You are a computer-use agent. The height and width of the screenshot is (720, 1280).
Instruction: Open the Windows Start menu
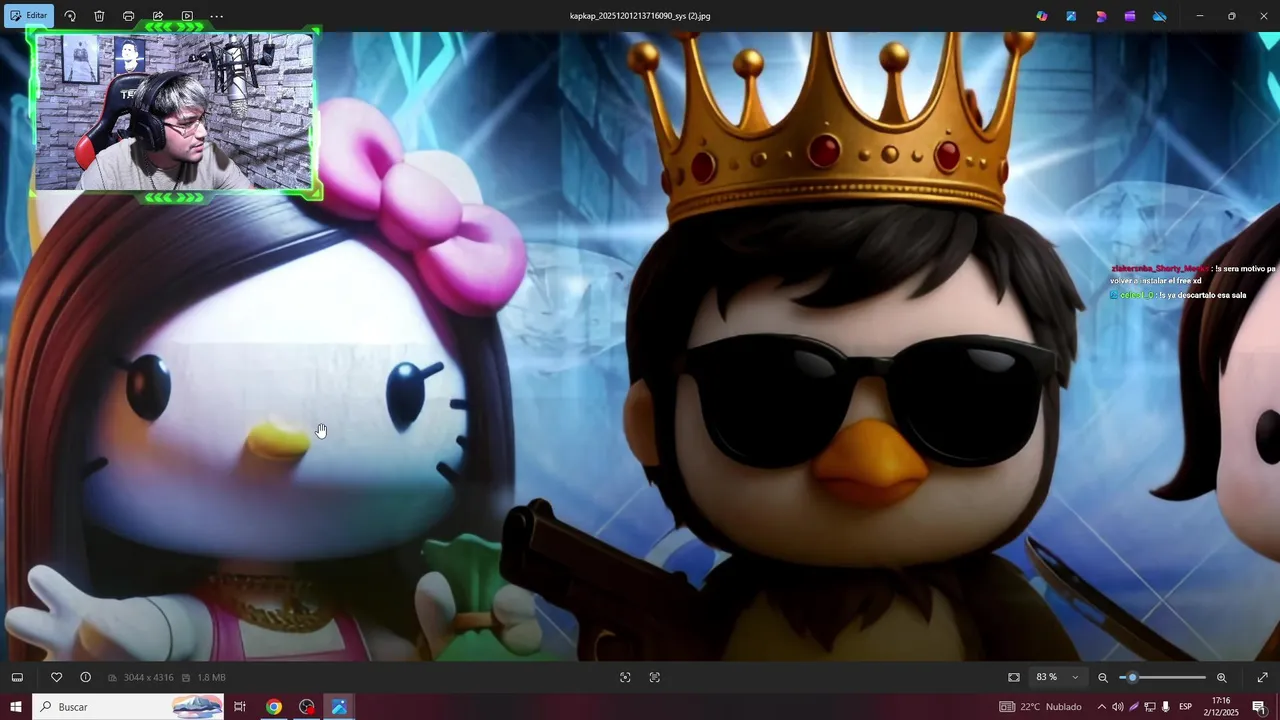(15, 707)
